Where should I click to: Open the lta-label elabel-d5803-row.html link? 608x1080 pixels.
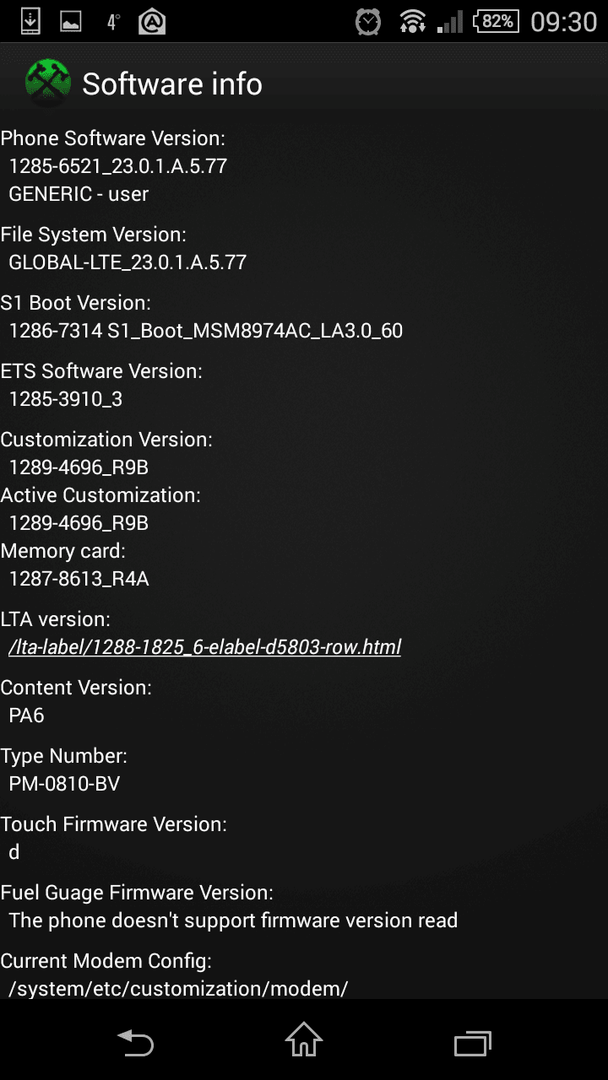[x=205, y=647]
